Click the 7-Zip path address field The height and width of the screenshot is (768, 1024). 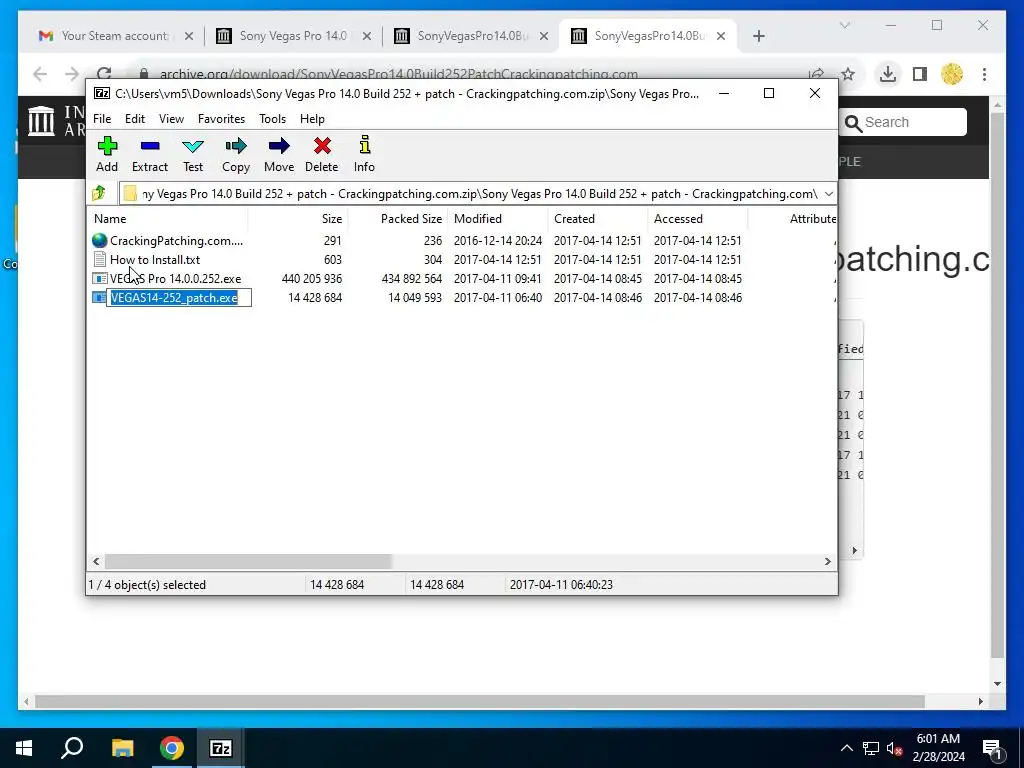point(469,193)
